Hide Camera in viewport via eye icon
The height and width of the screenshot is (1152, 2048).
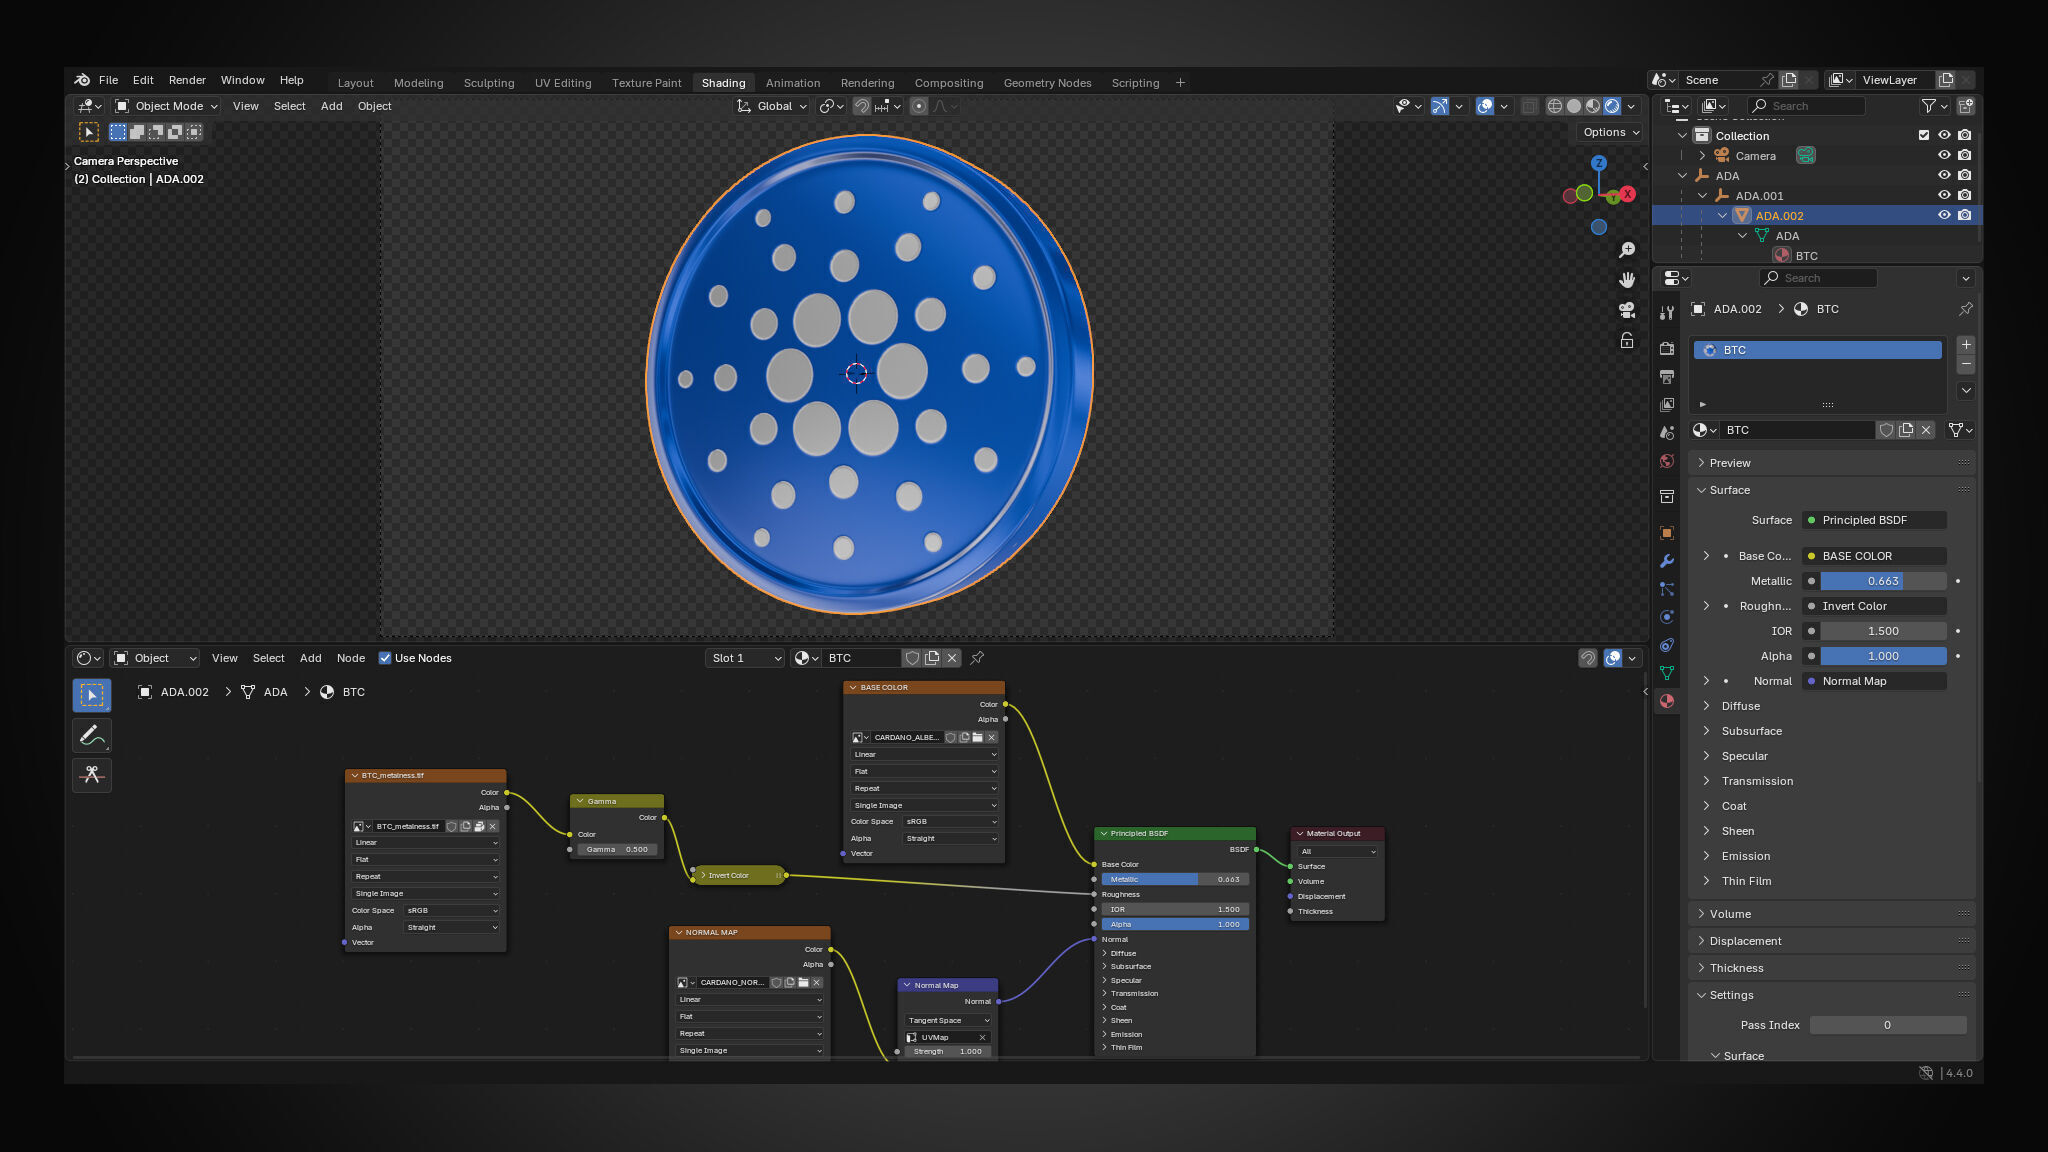[x=1944, y=155]
